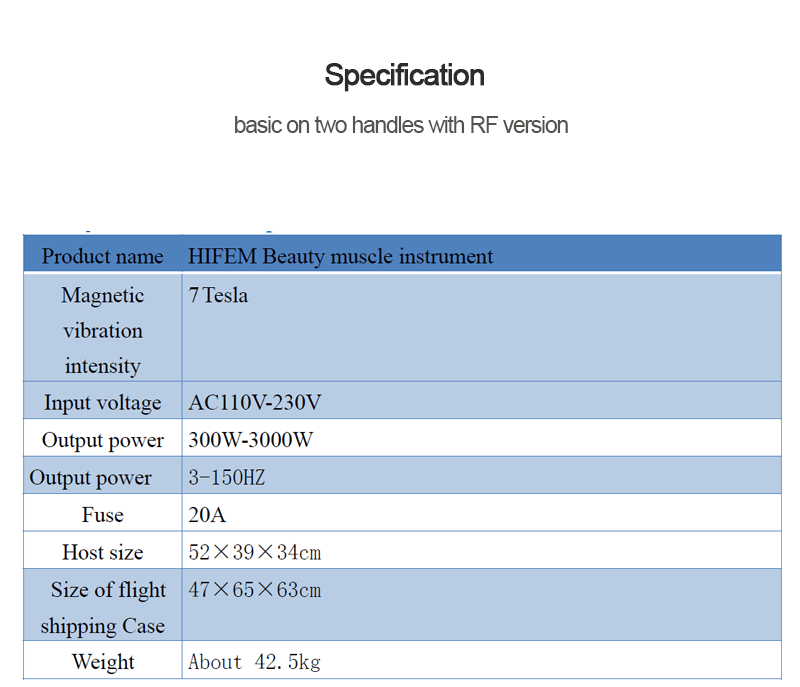The image size is (800, 687).
Task: Select the "20A" fuse value
Action: (x=206, y=515)
